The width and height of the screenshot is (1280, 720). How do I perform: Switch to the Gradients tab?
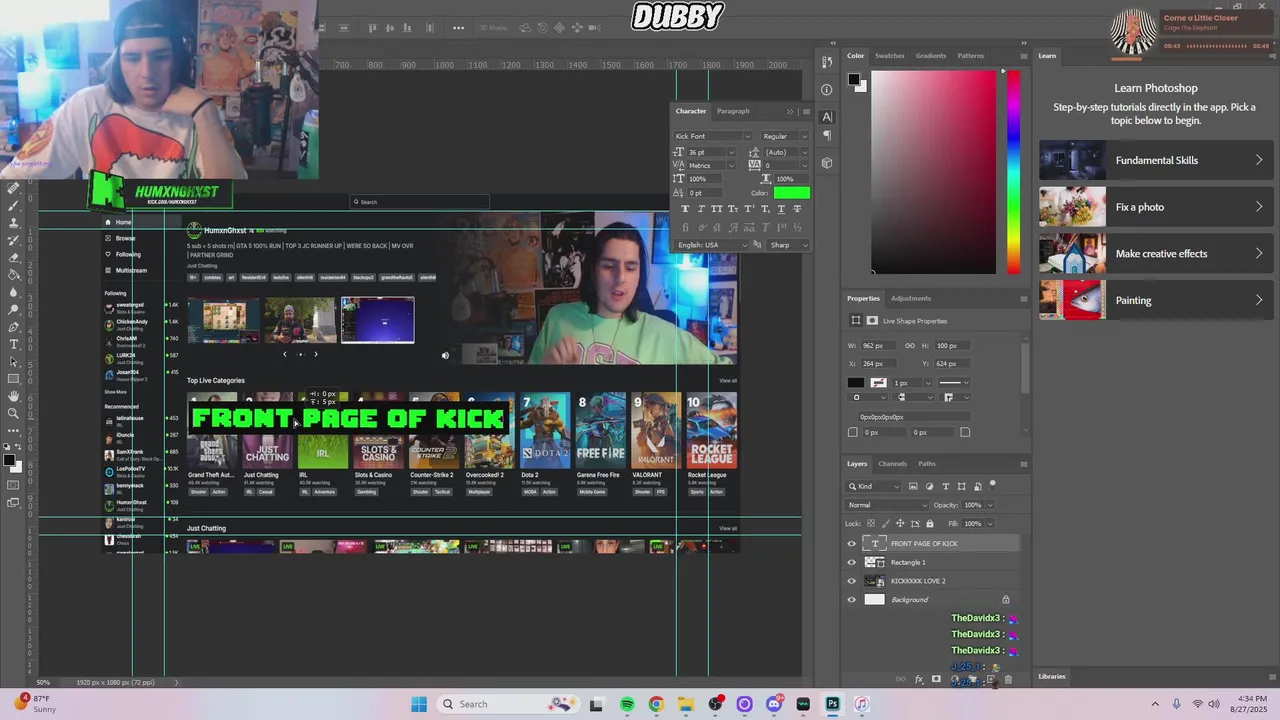930,56
